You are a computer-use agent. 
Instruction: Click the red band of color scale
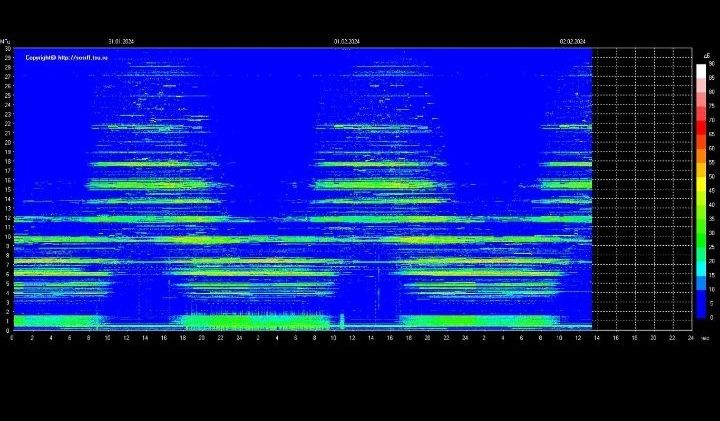pos(701,127)
